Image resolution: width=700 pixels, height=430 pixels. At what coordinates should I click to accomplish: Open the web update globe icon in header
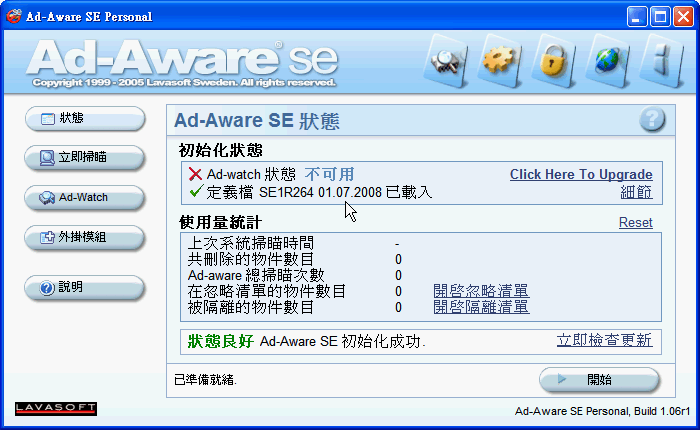coord(608,60)
